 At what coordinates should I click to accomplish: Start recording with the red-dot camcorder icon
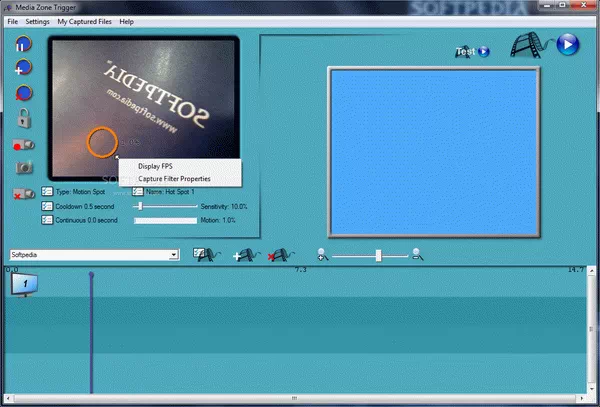click(24, 144)
